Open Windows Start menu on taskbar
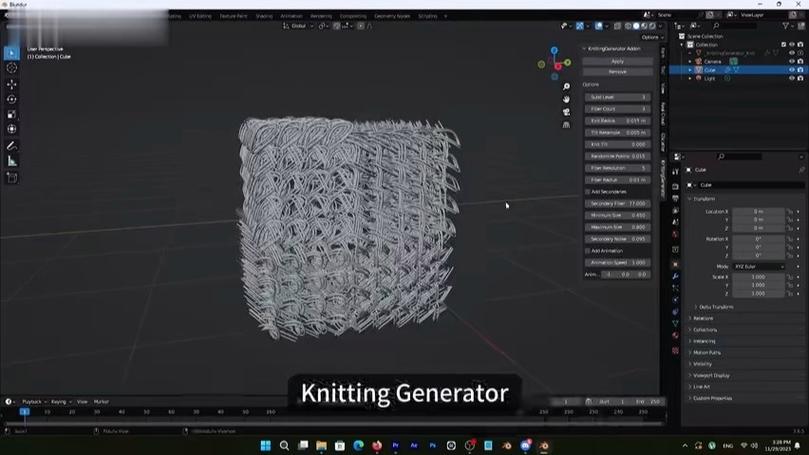809x455 pixels. (266, 445)
